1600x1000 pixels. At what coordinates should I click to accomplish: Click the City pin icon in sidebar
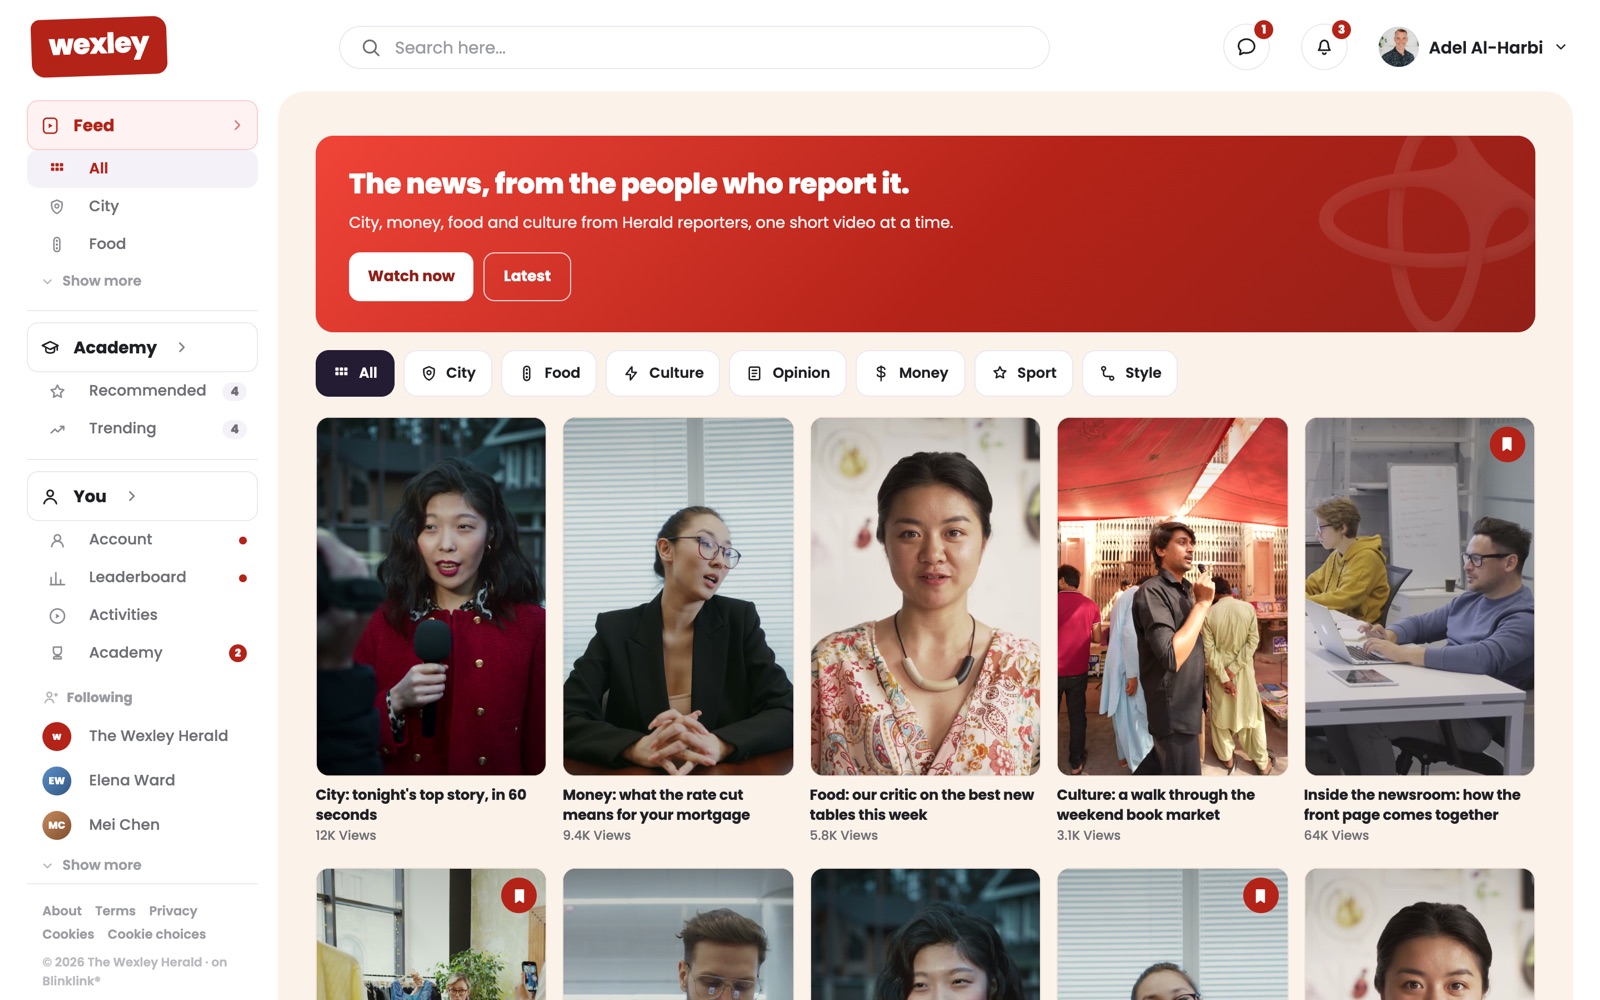click(57, 206)
